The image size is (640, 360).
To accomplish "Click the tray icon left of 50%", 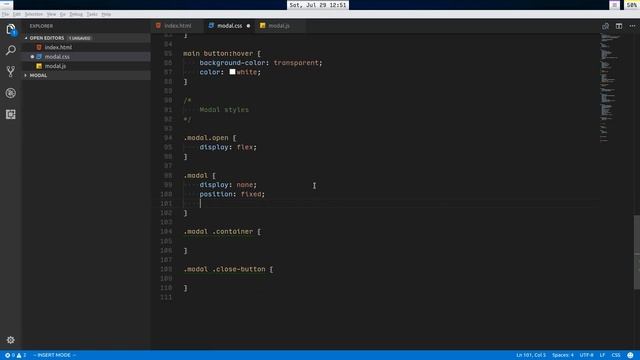I will 614,5.
